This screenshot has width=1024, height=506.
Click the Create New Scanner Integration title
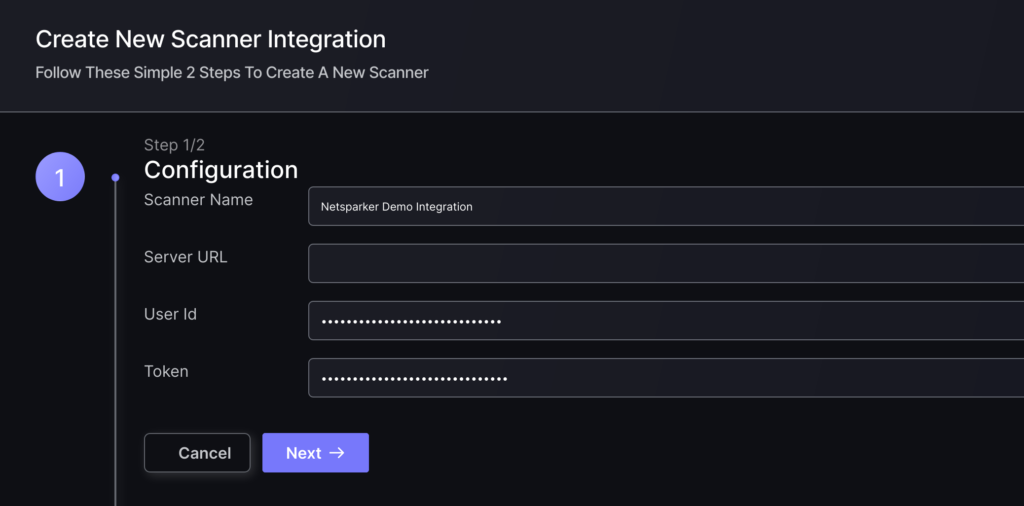click(210, 39)
